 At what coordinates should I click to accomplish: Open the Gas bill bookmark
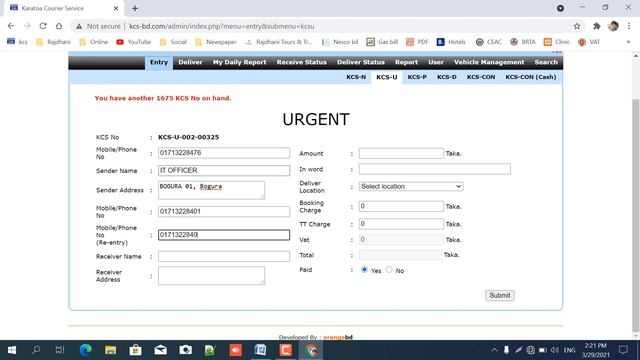[x=382, y=42]
